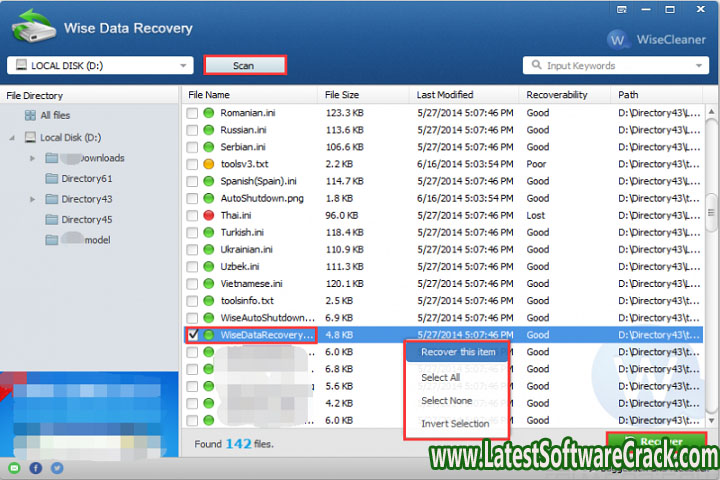Viewport: 720px width, 480px height.
Task: Choose Invert Selection from context menu
Action: click(455, 424)
